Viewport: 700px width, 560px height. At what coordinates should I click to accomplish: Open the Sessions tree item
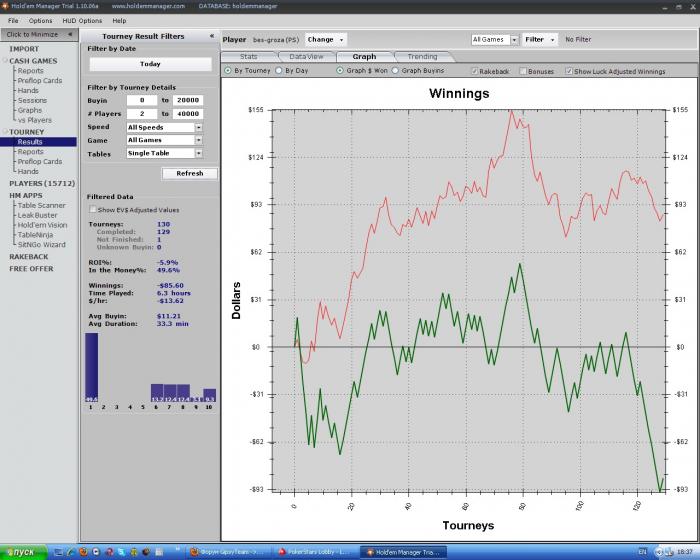coord(32,100)
